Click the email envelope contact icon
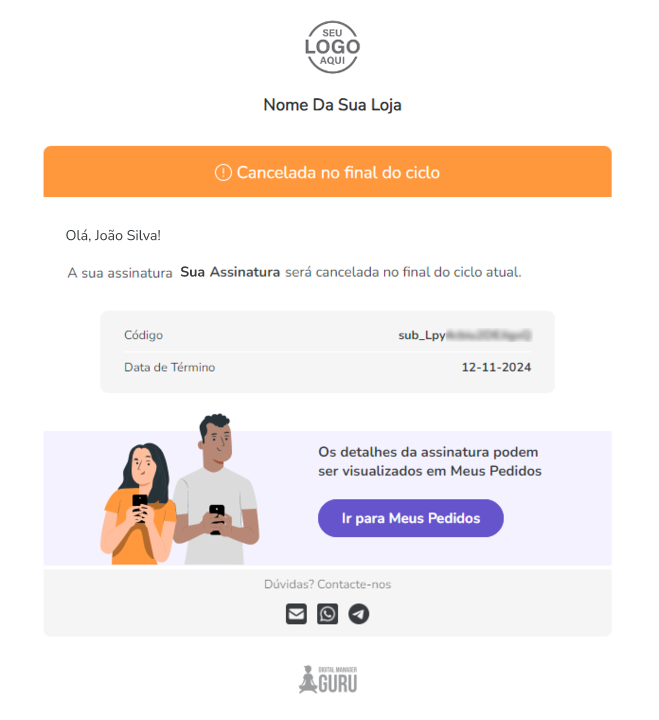Screen dimensions: 659x720 click(x=296, y=614)
